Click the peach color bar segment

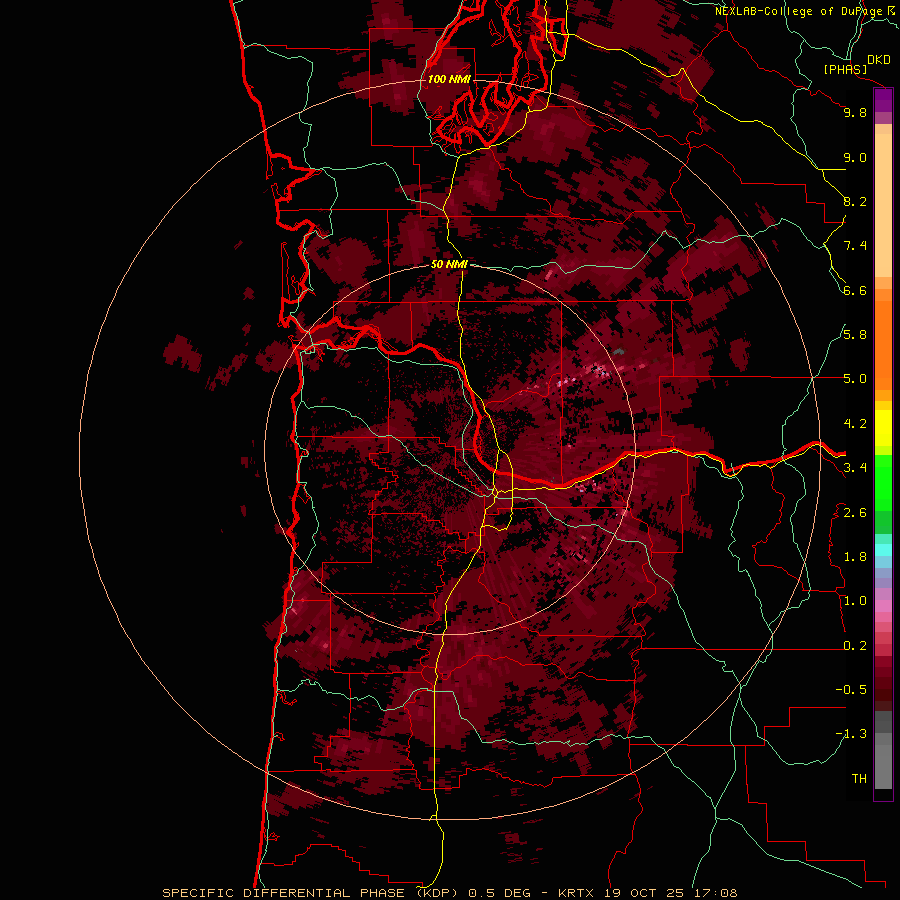click(883, 205)
